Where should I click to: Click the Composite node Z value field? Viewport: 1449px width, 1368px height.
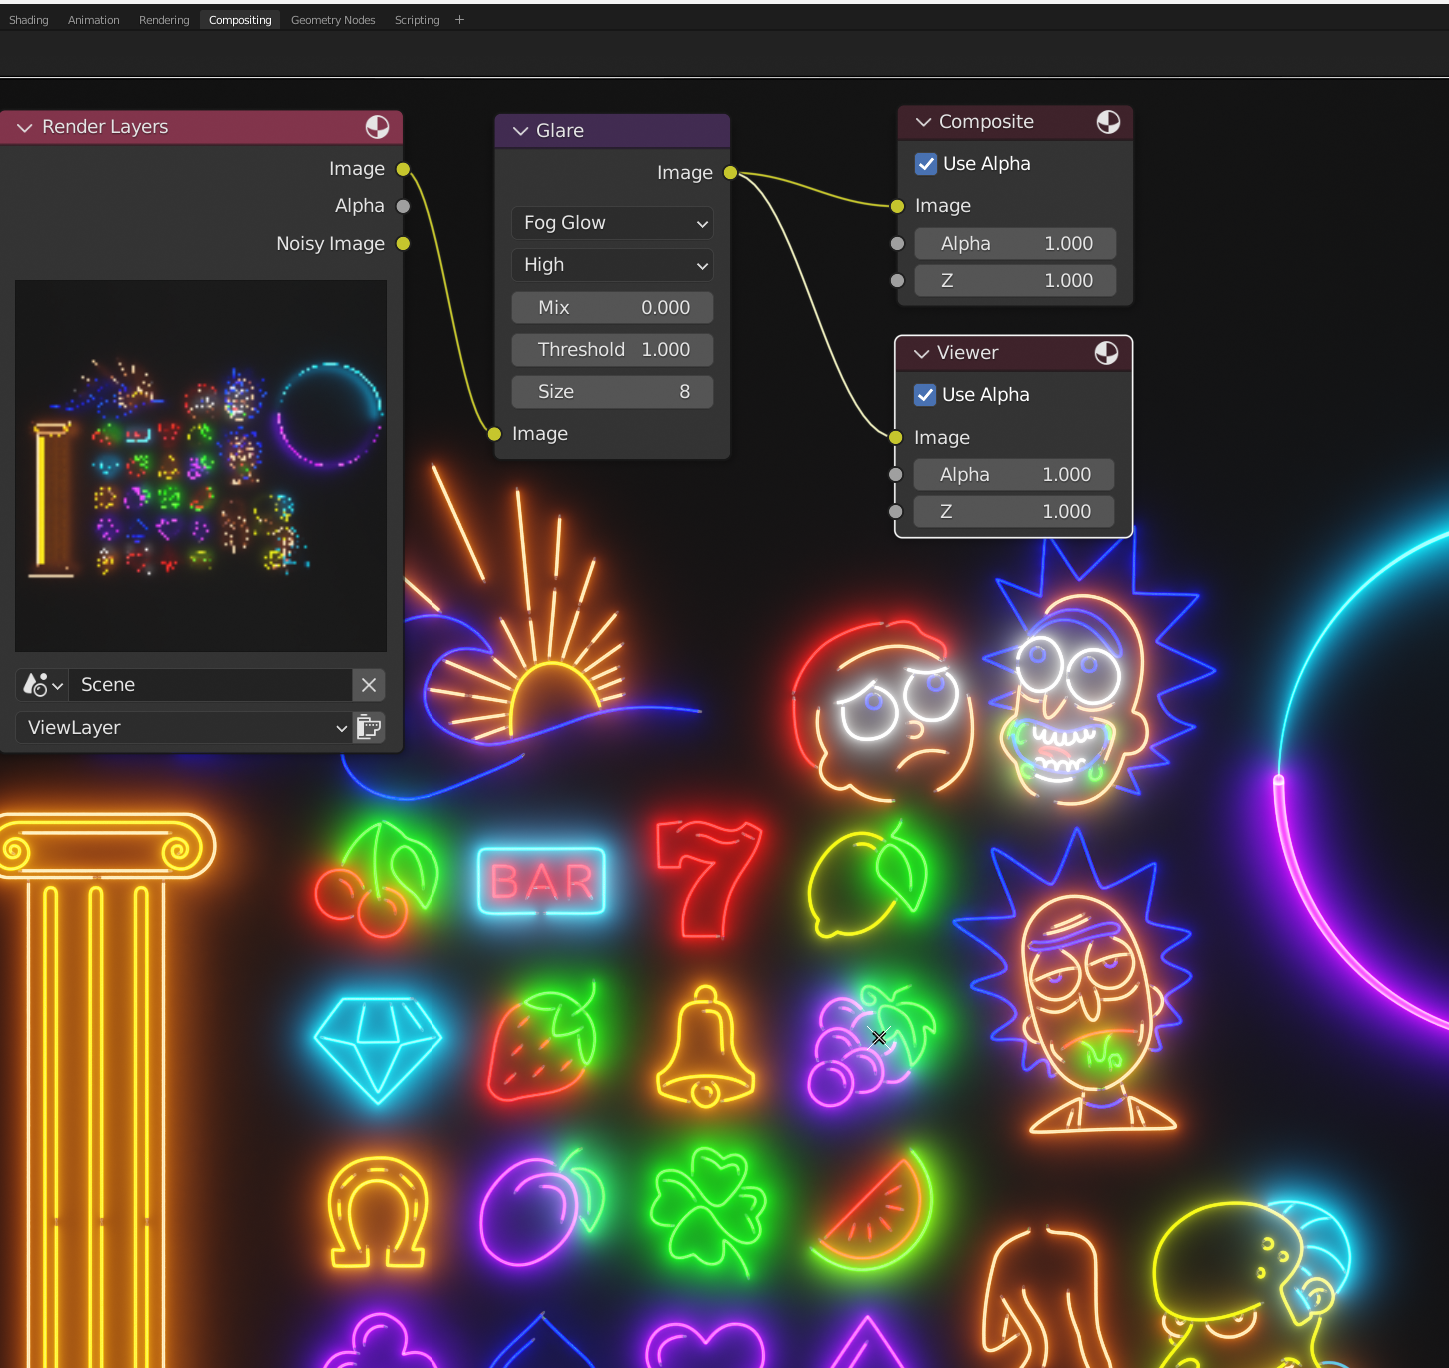1015,281
